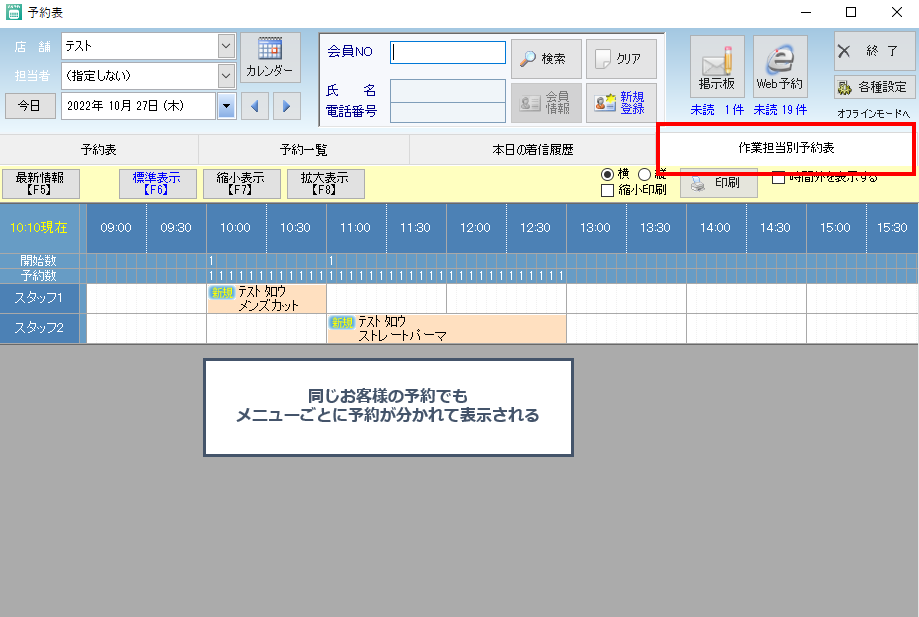Open 各種設定 settings
Screen dimensions: 919x617
874,87
